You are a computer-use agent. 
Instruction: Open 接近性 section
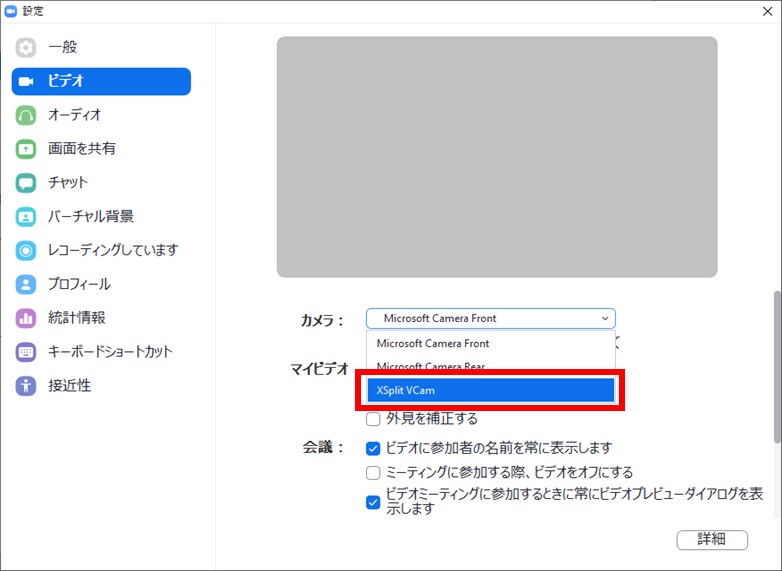tap(101, 385)
